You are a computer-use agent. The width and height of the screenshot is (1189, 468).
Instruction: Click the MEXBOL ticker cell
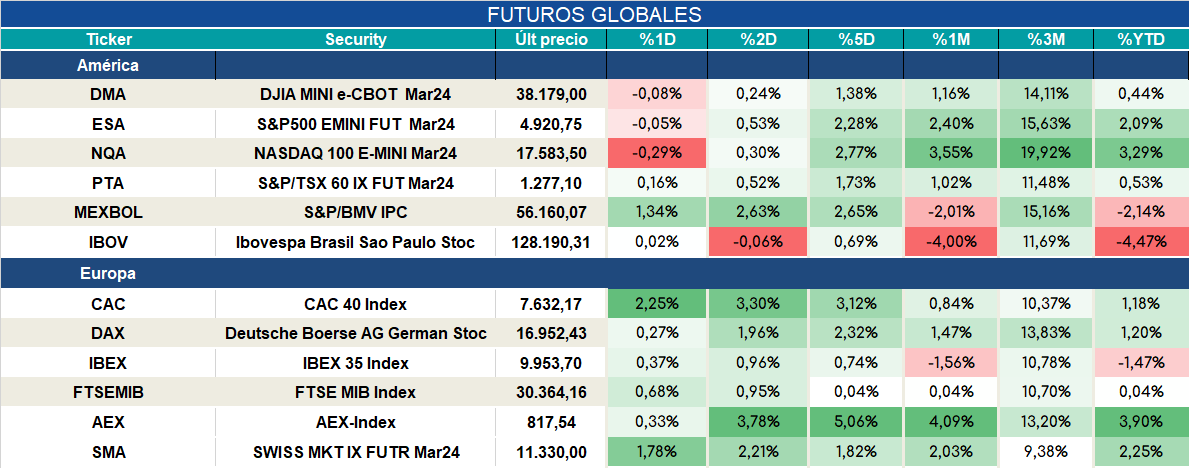coord(108,212)
